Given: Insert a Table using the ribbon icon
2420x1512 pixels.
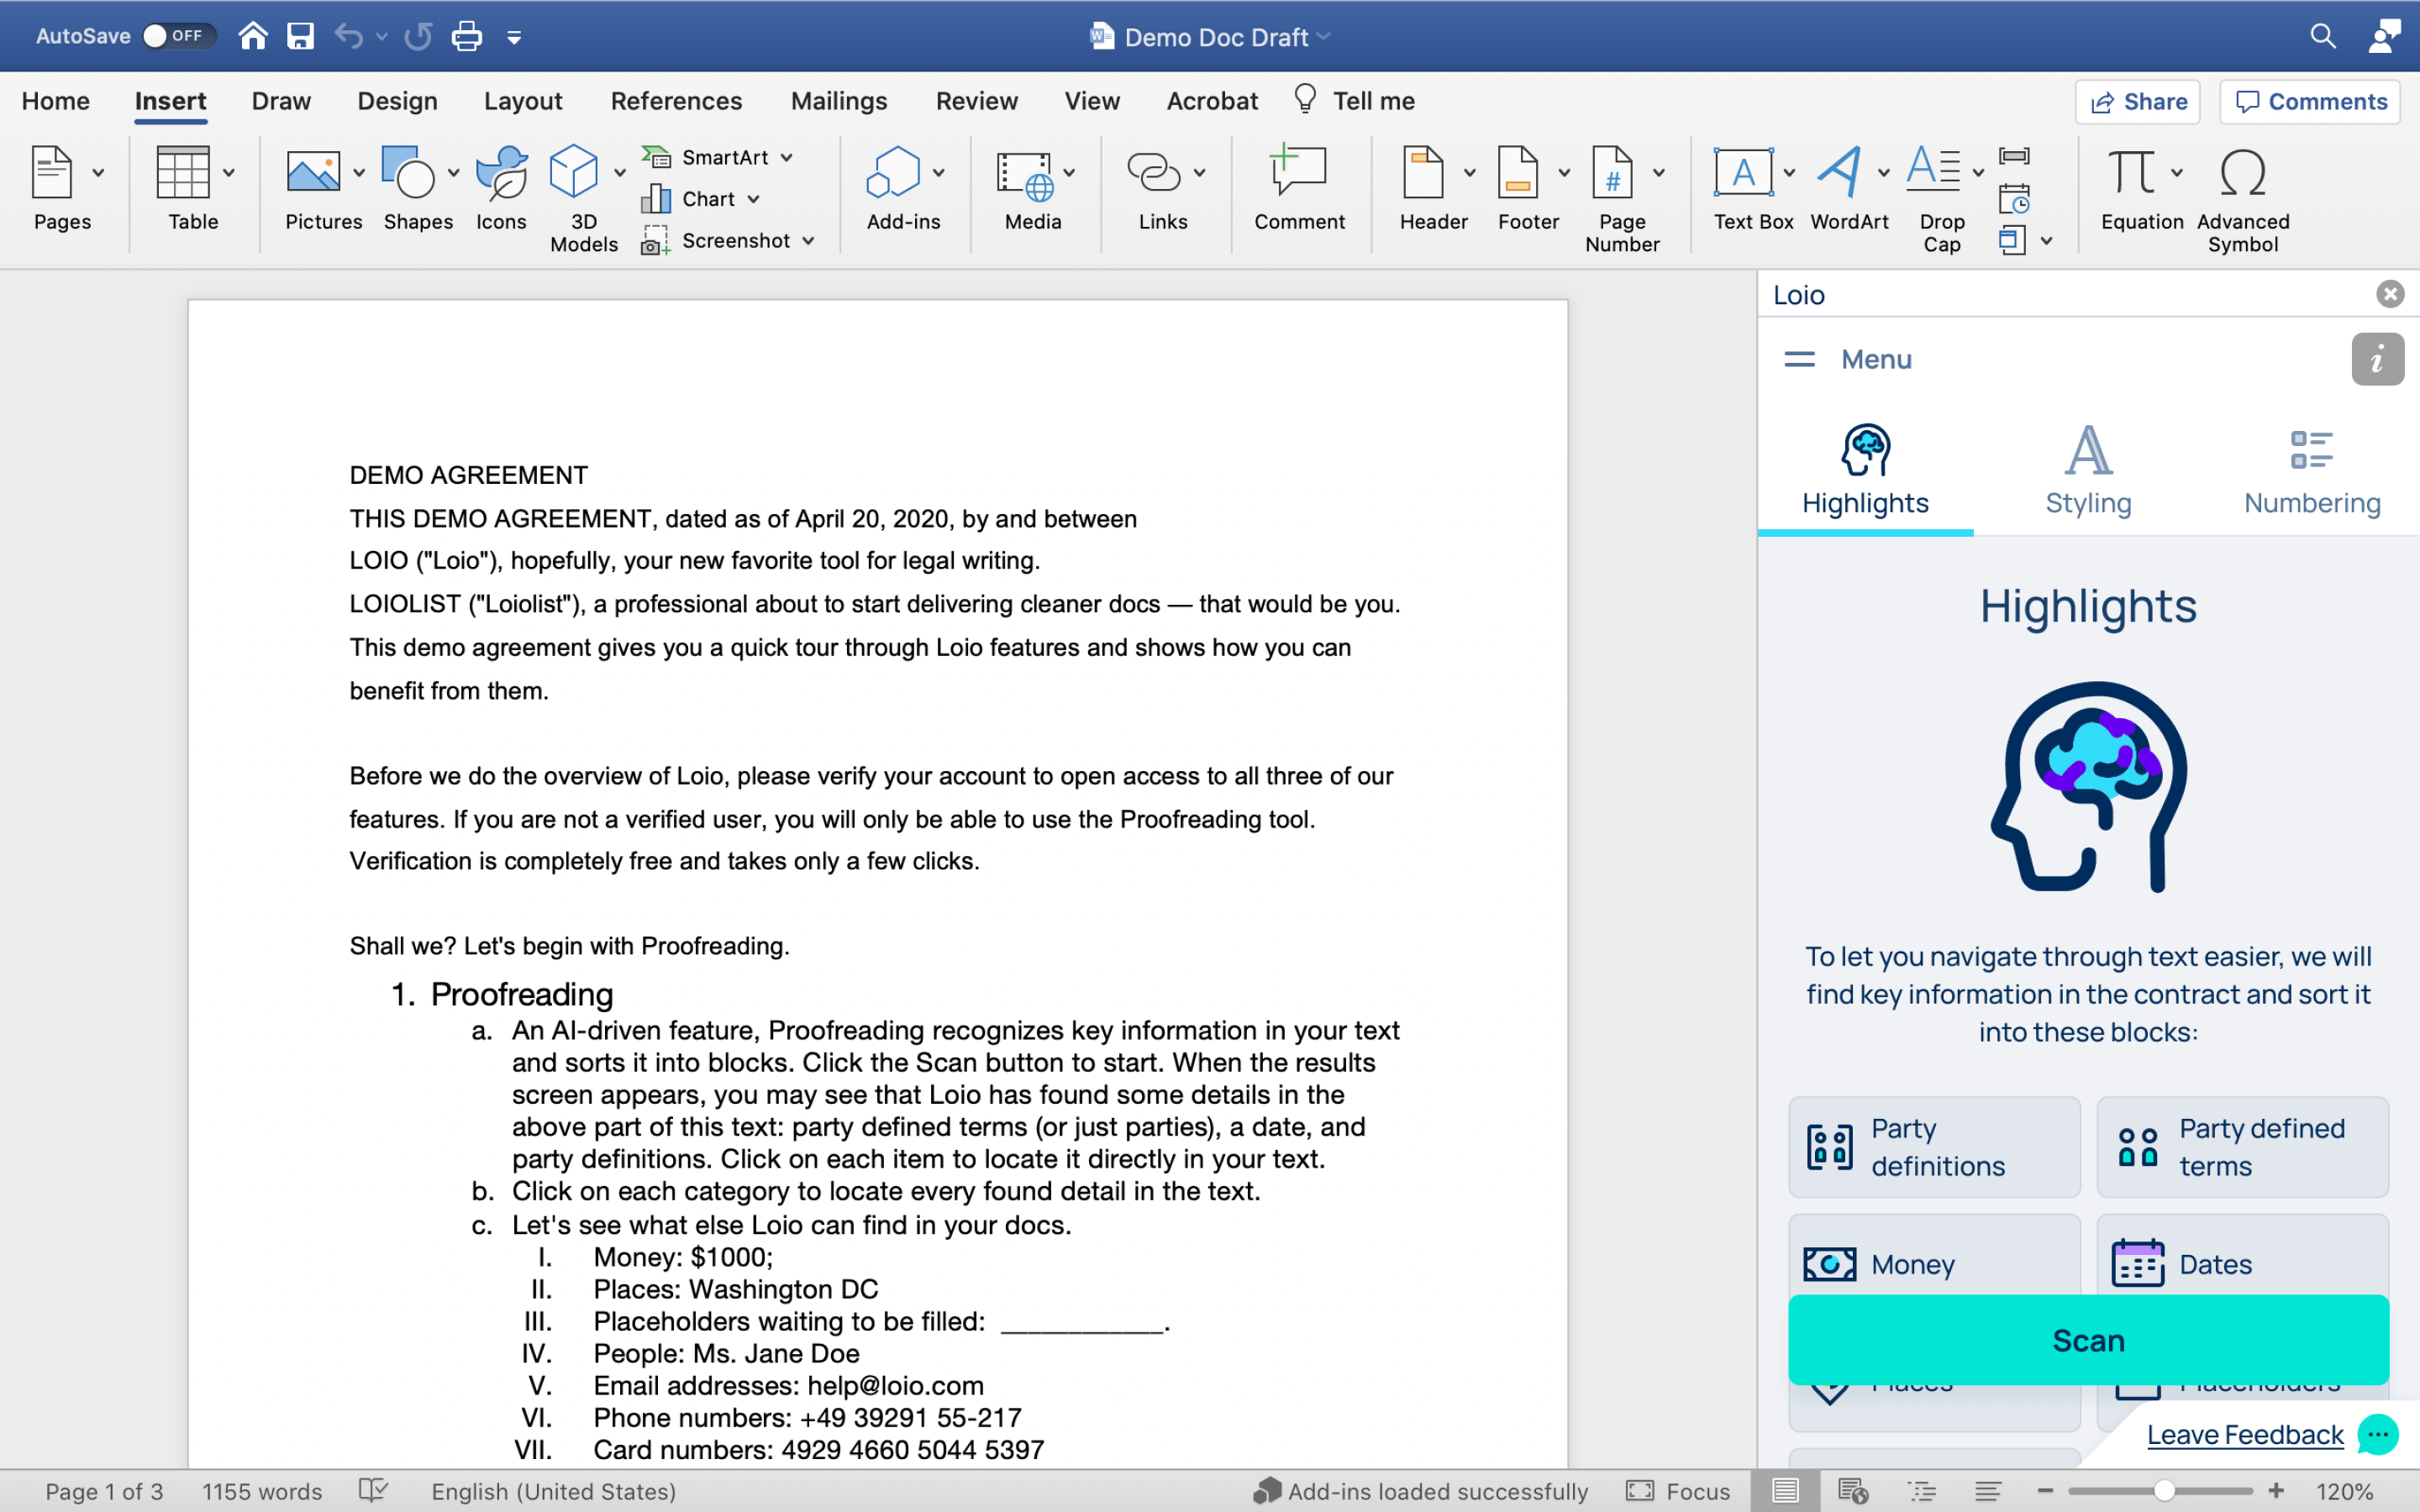Looking at the screenshot, I should [182, 172].
